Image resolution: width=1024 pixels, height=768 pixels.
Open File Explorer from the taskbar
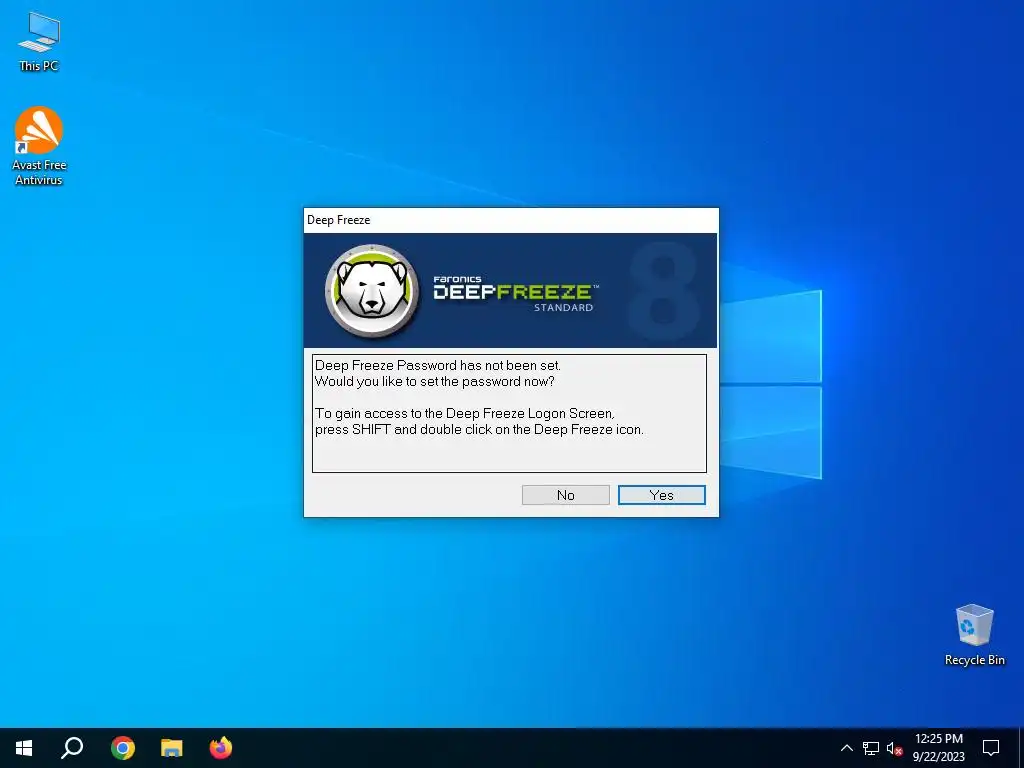tap(172, 748)
